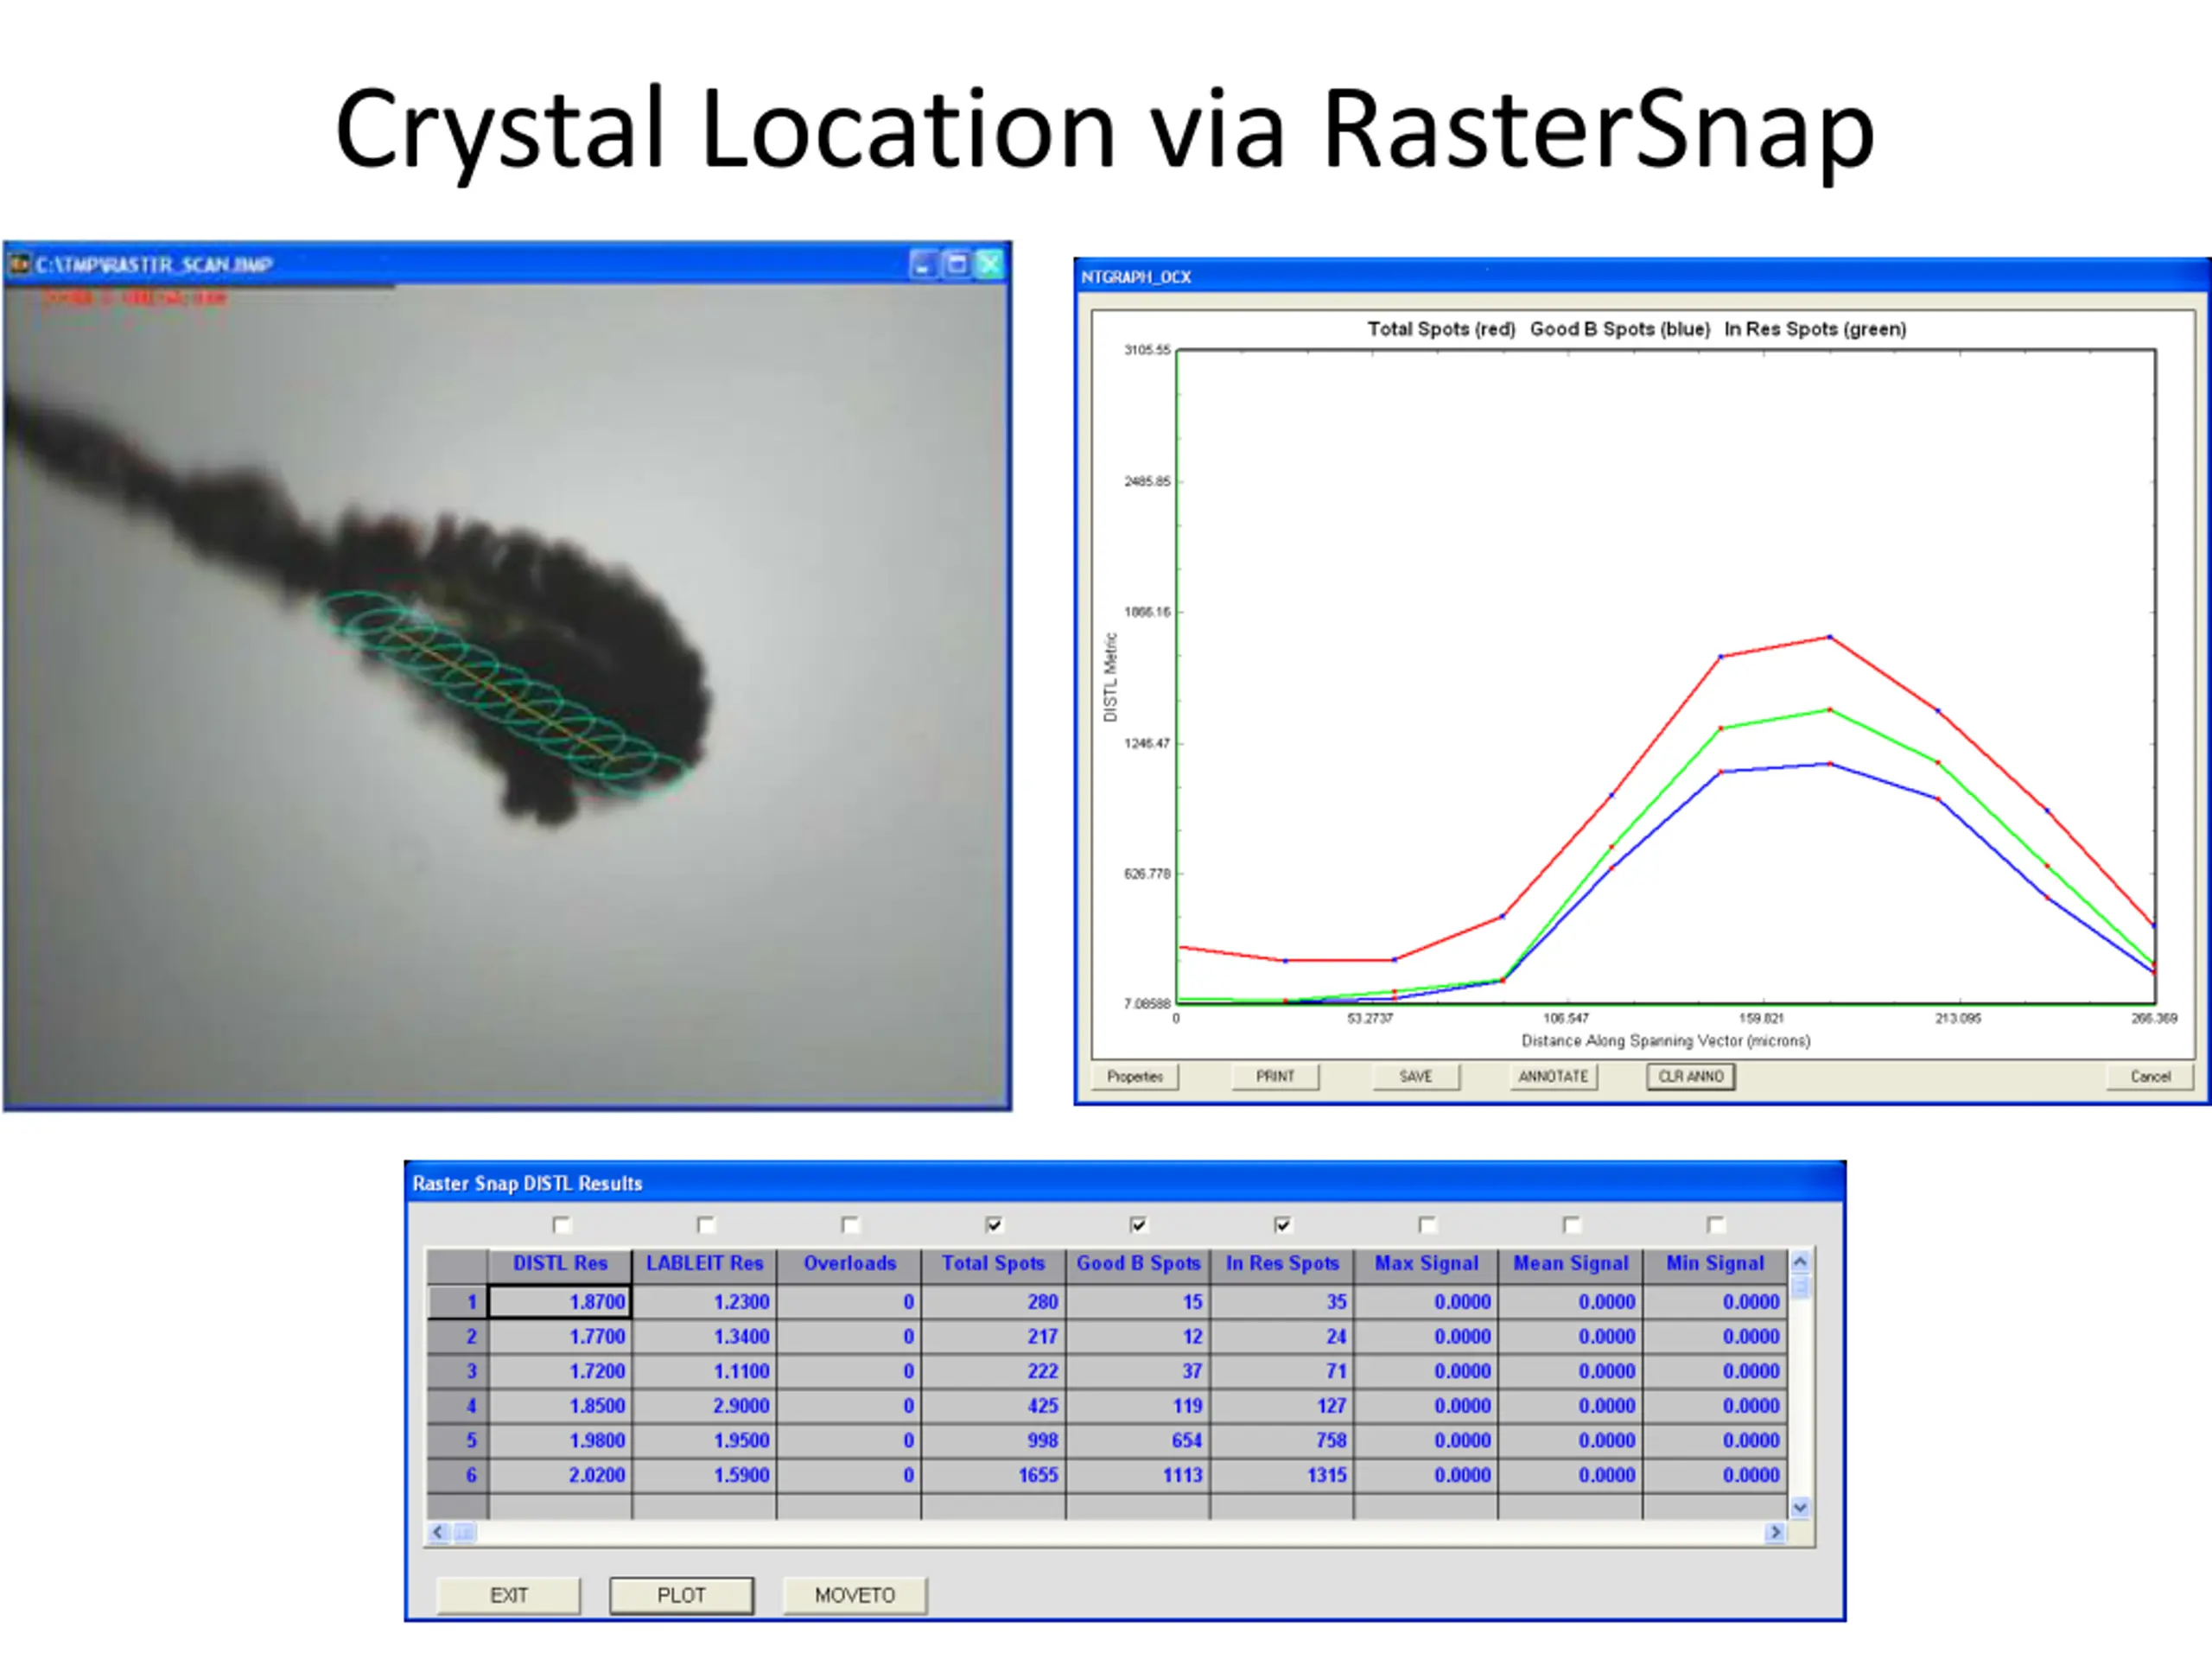Click the PLOT button

point(681,1595)
